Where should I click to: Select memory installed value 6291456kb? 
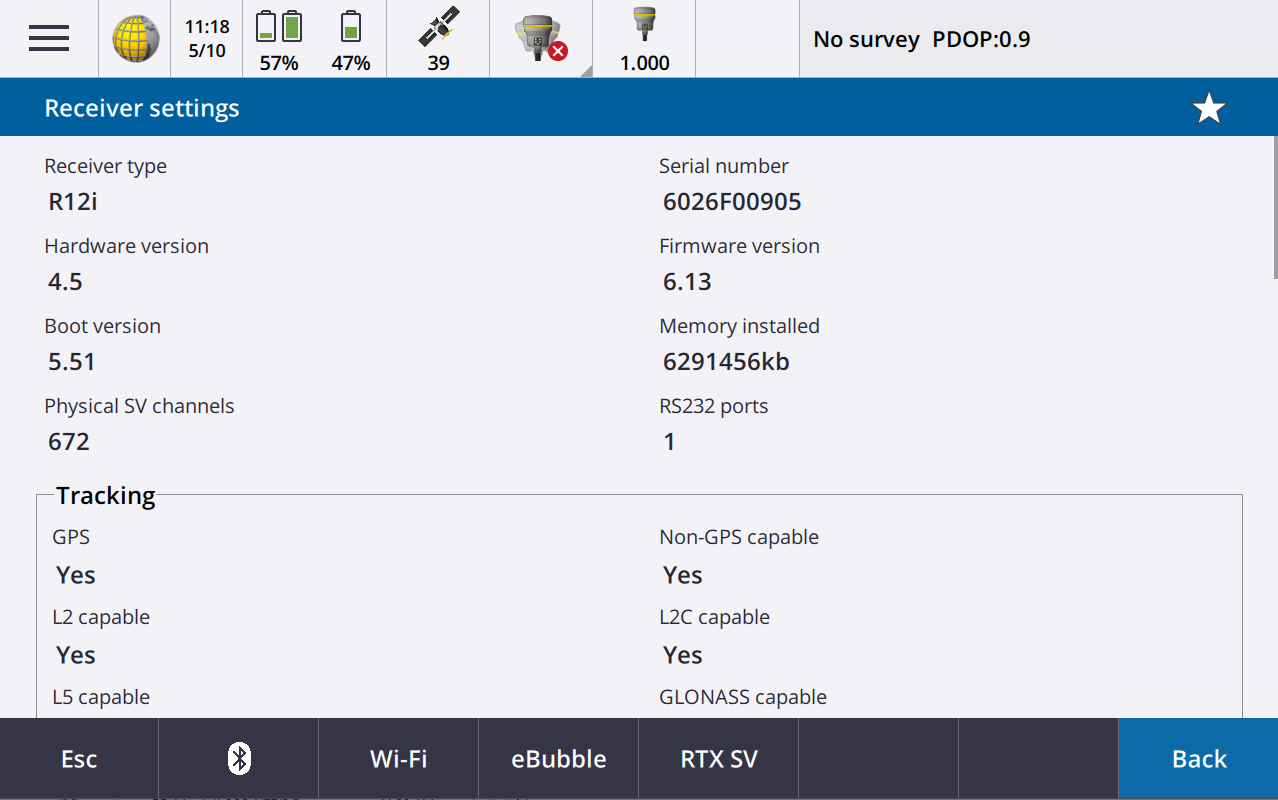[726, 362]
